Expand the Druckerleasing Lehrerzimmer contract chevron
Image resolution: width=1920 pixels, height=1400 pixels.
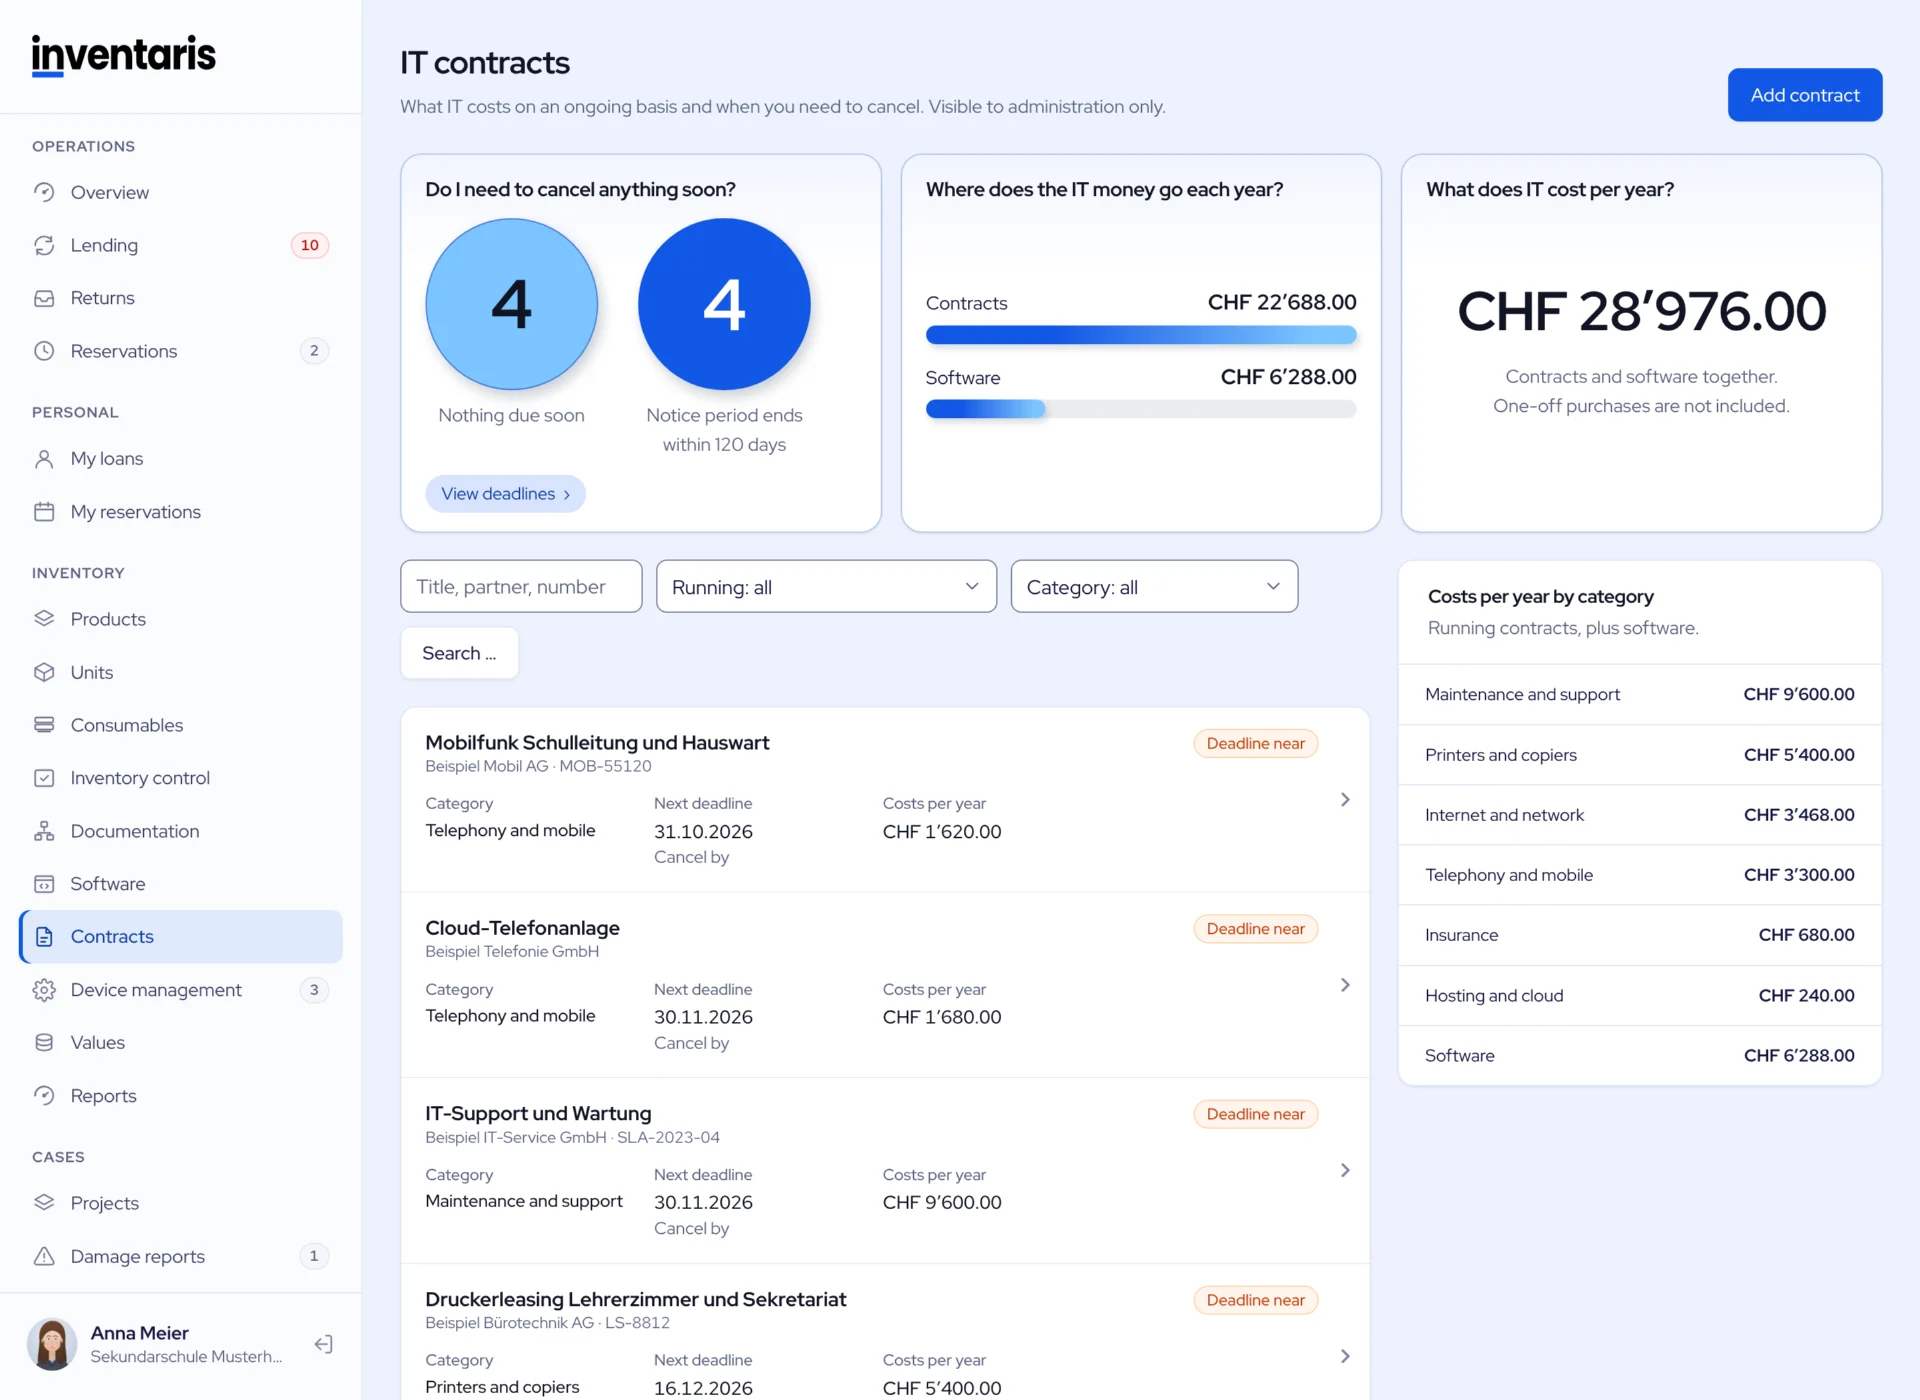tap(1345, 1356)
